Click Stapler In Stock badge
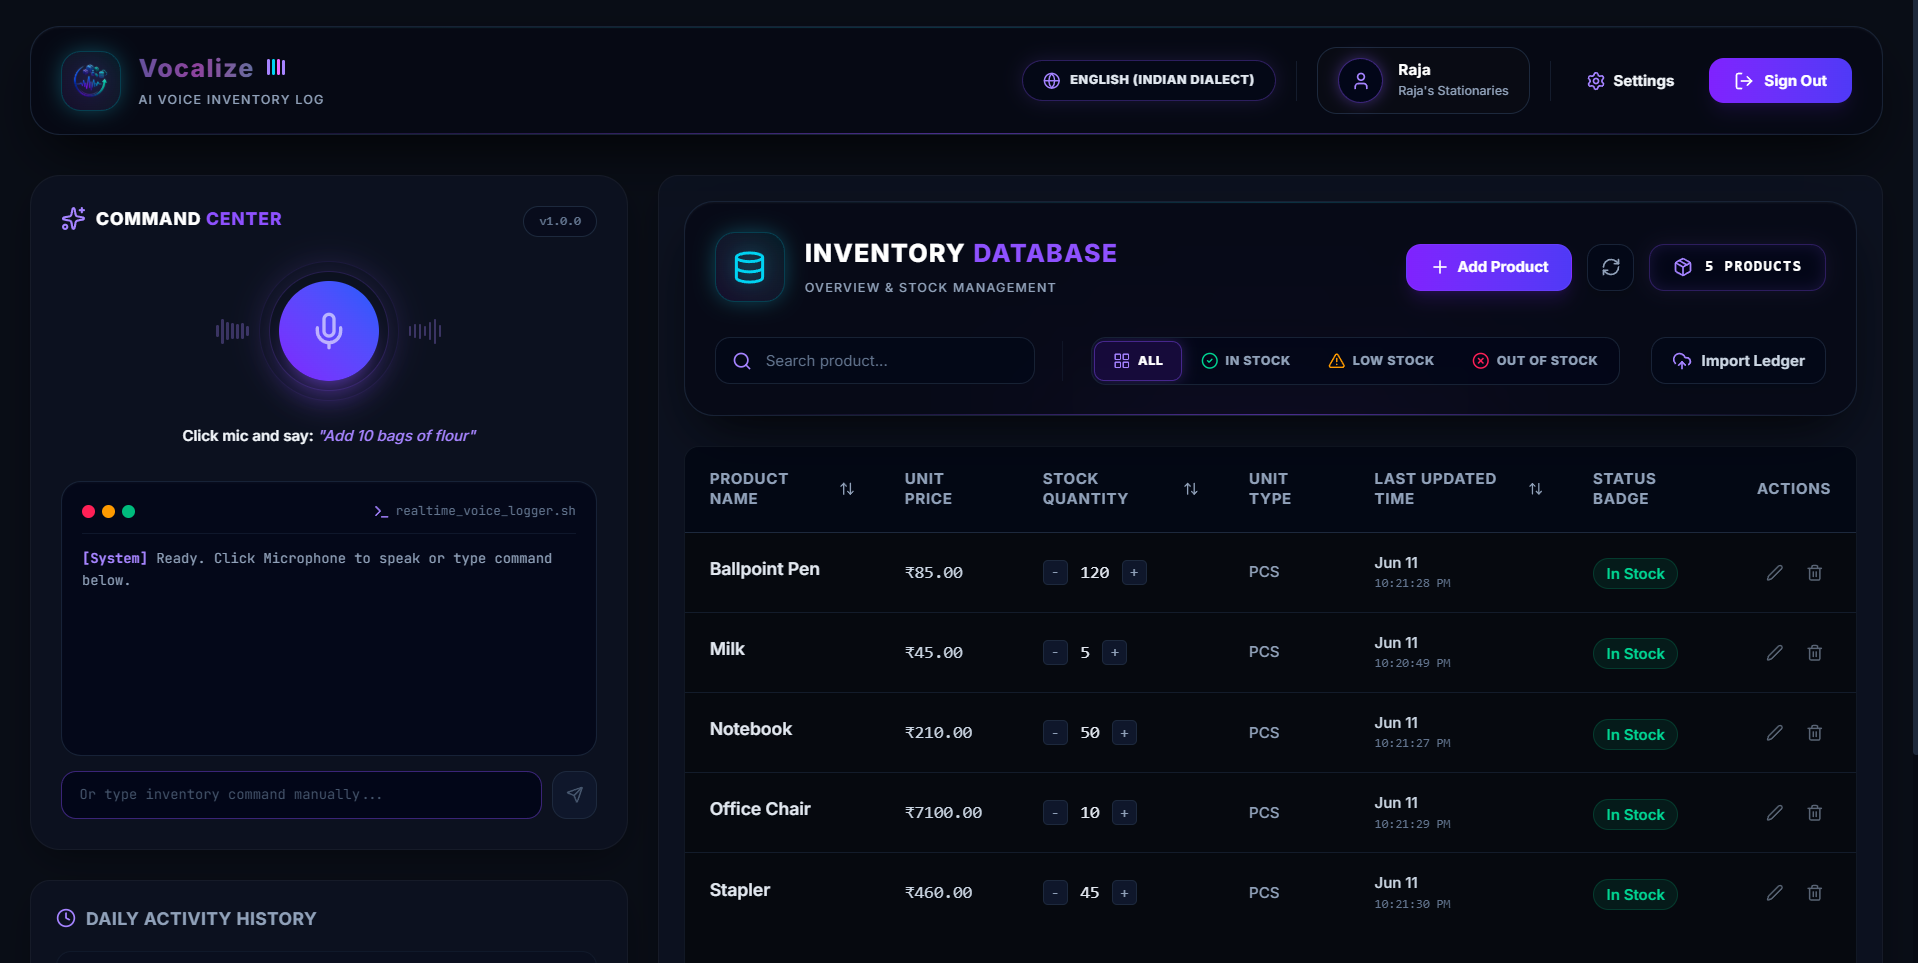The height and width of the screenshot is (963, 1918). click(1635, 895)
